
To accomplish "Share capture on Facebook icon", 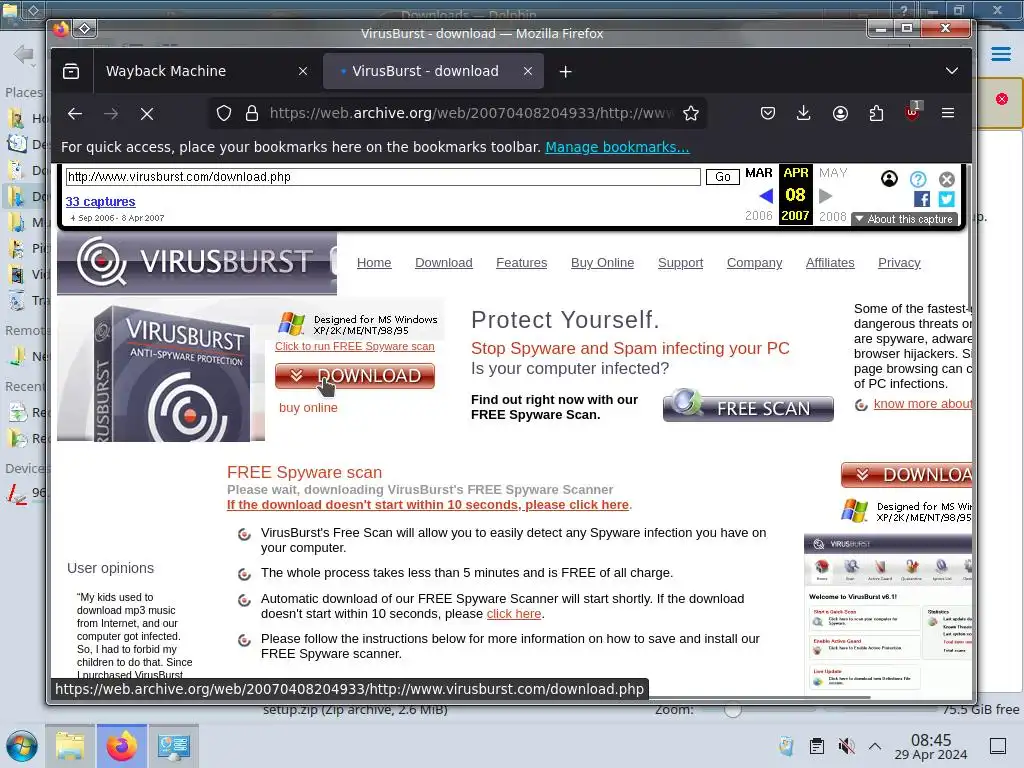I will pos(922,199).
